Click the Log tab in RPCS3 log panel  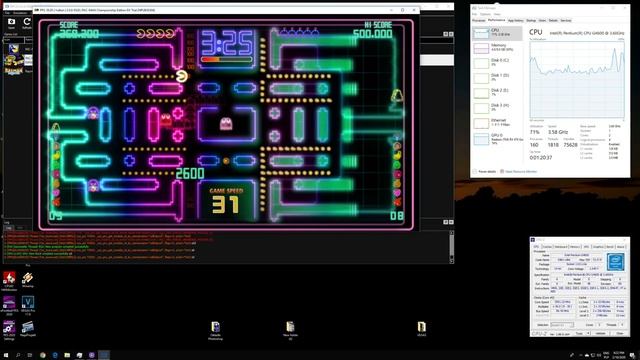(8, 228)
